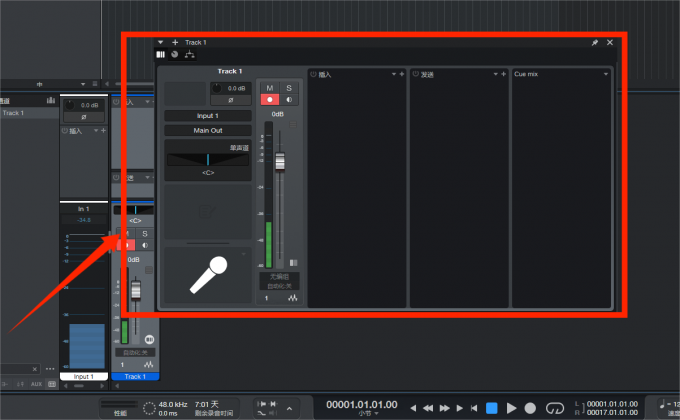Toggle input monitor in the popup channel
The width and height of the screenshot is (680, 420).
(x=289, y=99)
